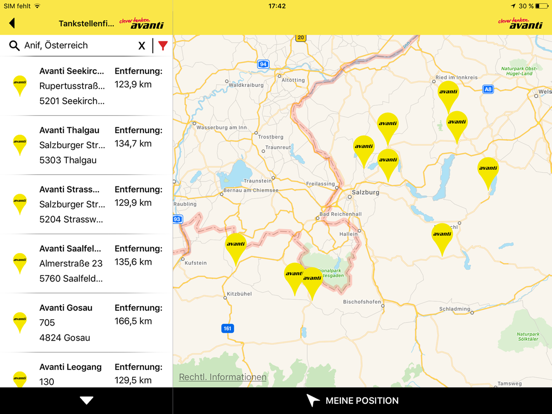The height and width of the screenshot is (414, 552).
Task: Tap the pin icon beside Avanti Gosau
Action: point(20,322)
